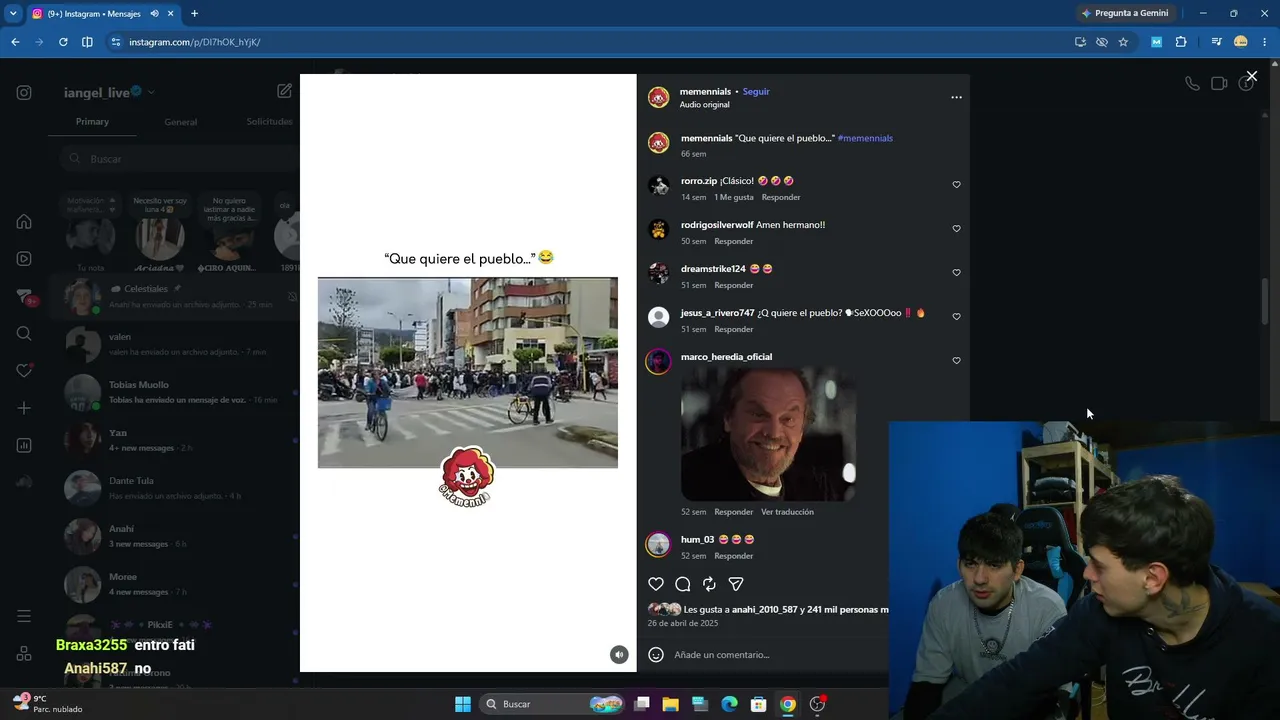Reply to rorro.zip's comment
The height and width of the screenshot is (720, 1280).
click(x=781, y=197)
